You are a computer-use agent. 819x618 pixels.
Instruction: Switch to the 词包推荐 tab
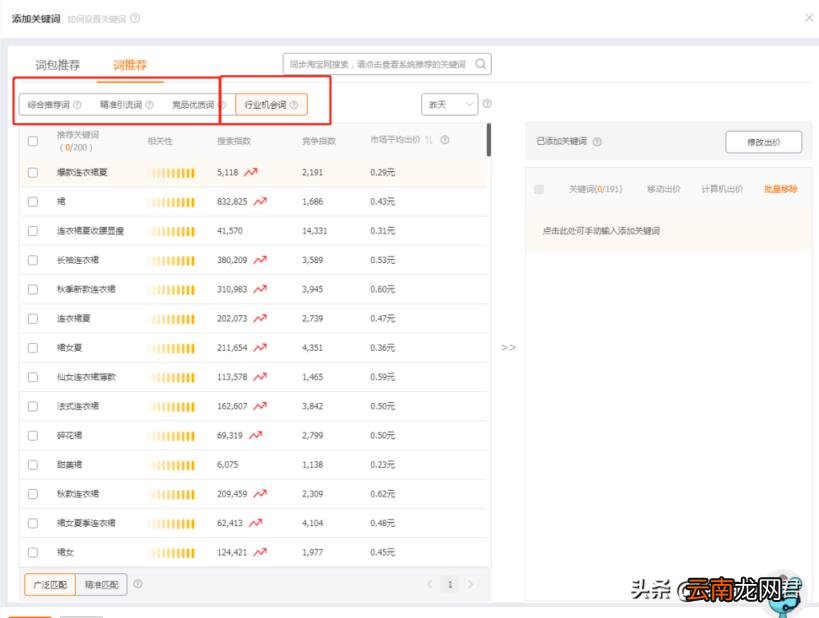pos(57,65)
